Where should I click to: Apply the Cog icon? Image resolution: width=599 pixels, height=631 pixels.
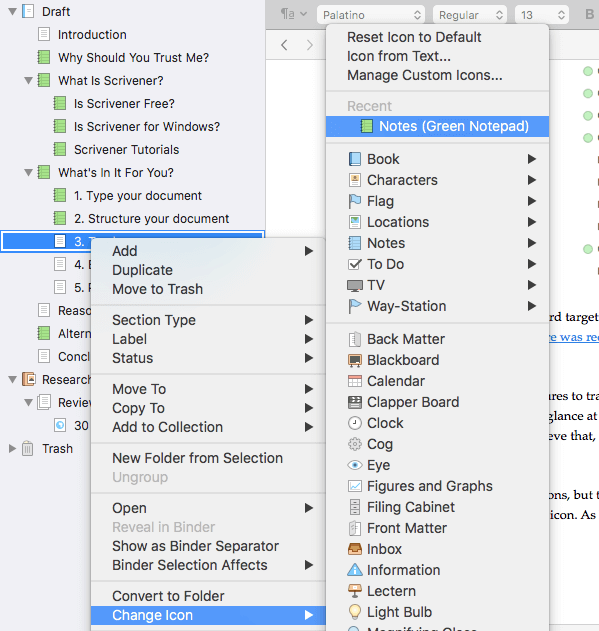pyautogui.click(x=437, y=444)
